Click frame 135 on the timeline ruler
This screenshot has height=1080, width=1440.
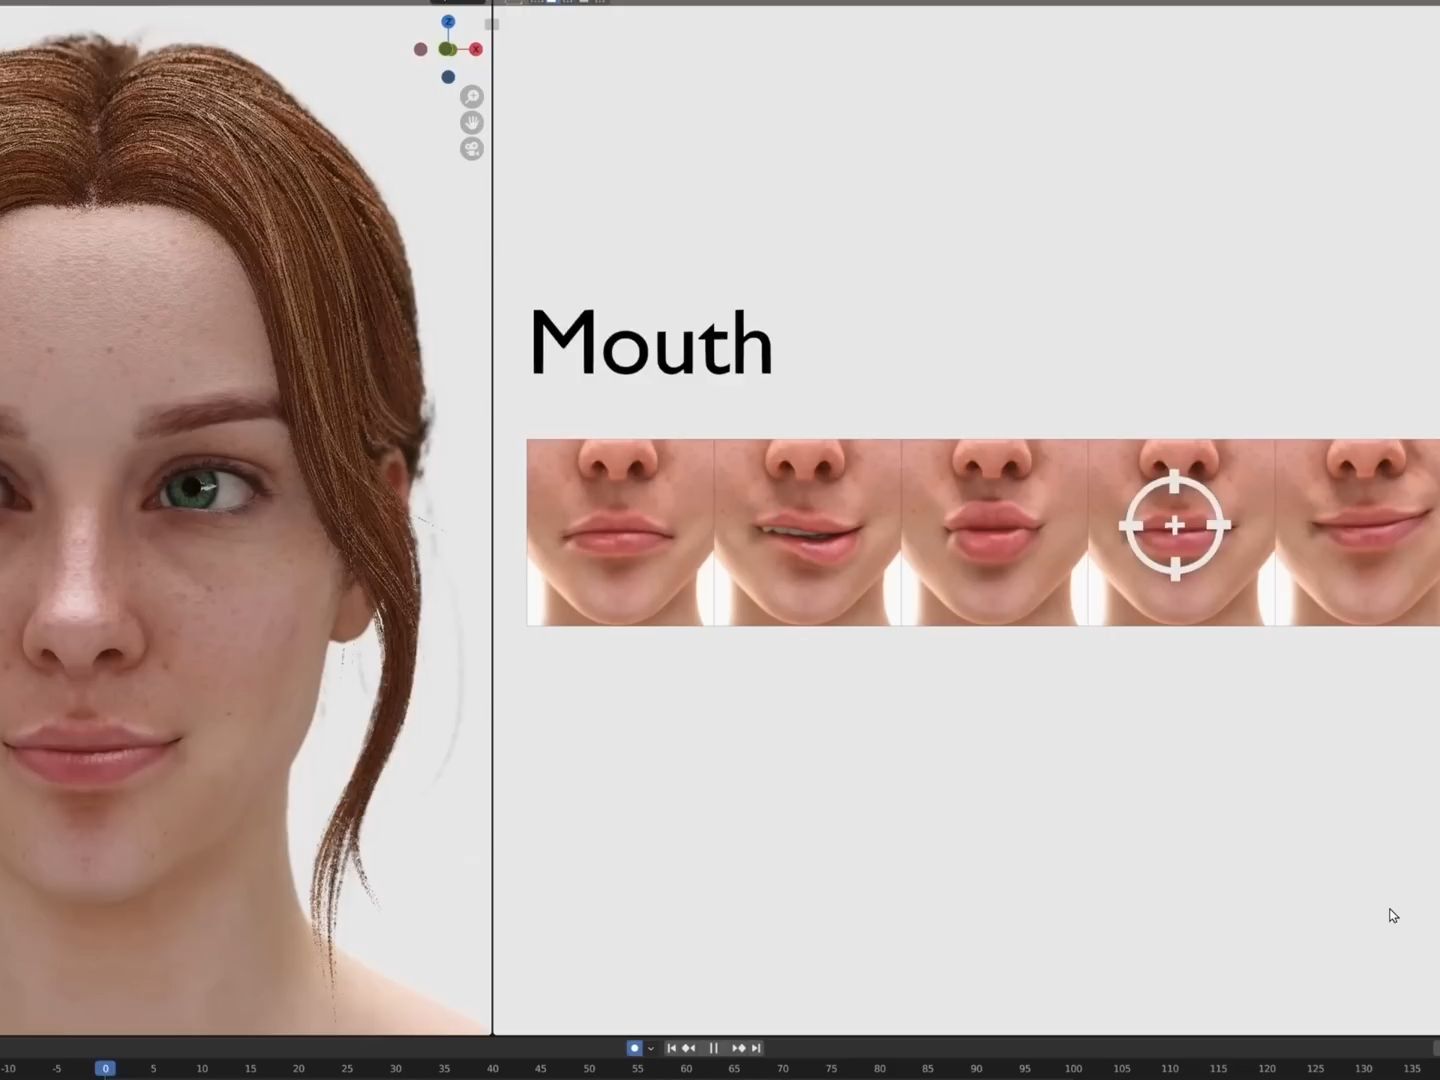tap(1412, 1069)
